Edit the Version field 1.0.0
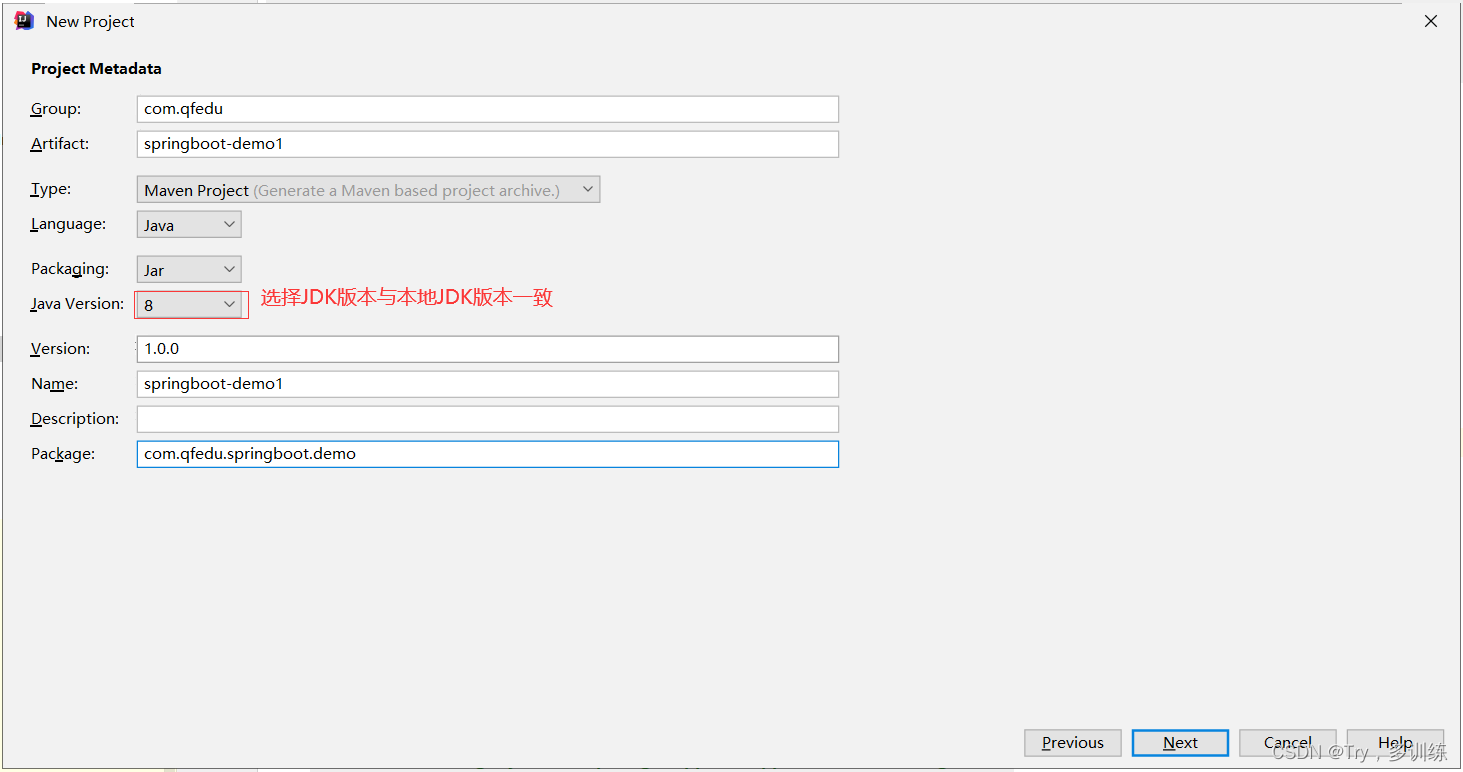The width and height of the screenshot is (1463, 772). click(x=488, y=349)
